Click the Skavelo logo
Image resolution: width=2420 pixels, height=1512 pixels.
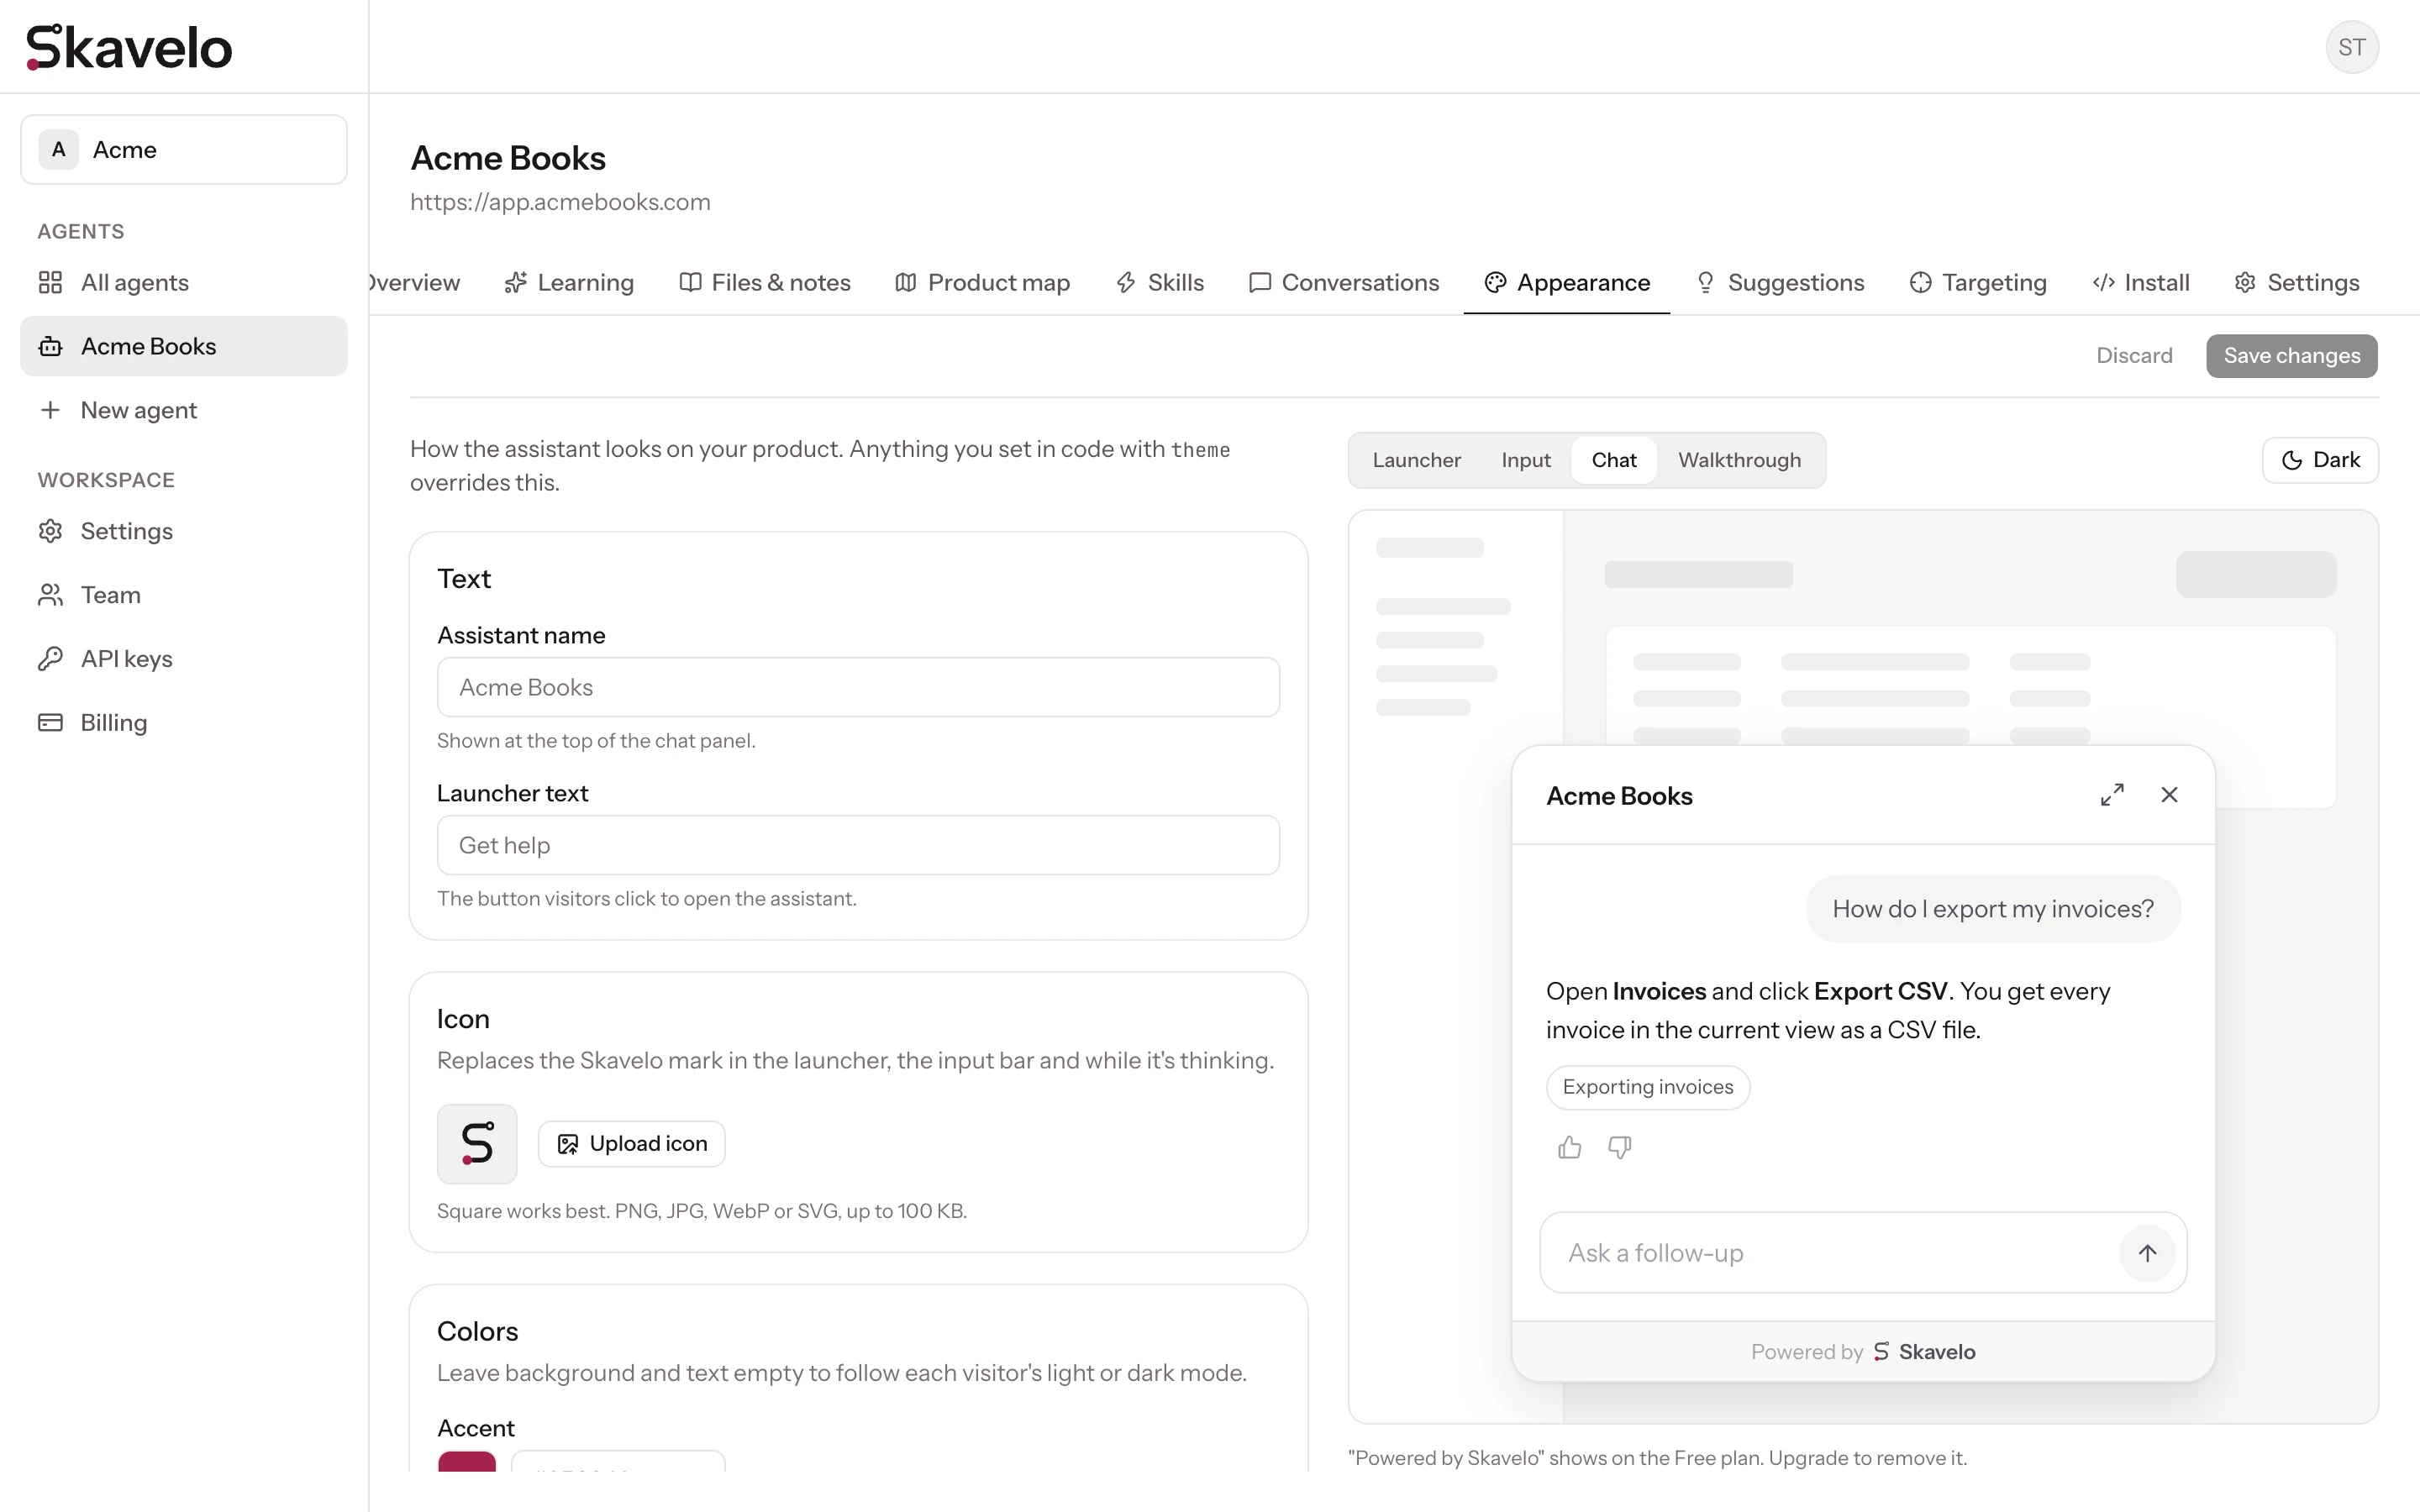point(129,47)
